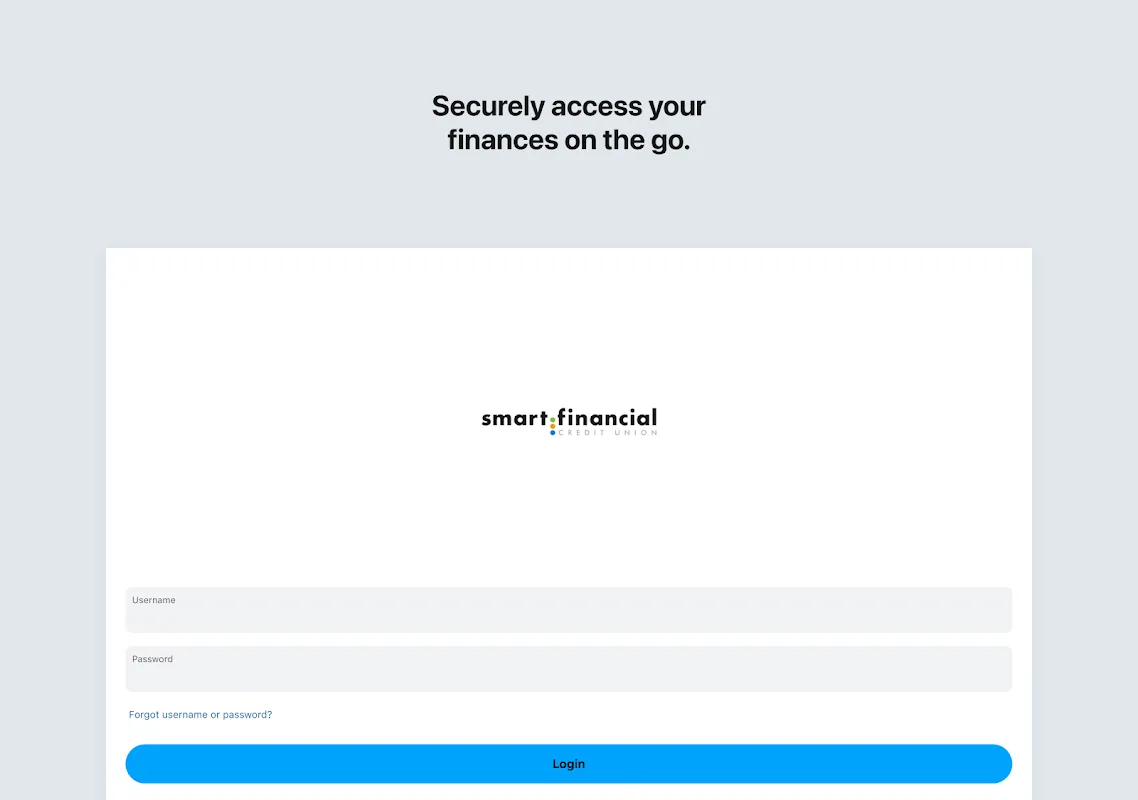Focus the Password input field
This screenshot has height=800, width=1138.
pos(568,674)
